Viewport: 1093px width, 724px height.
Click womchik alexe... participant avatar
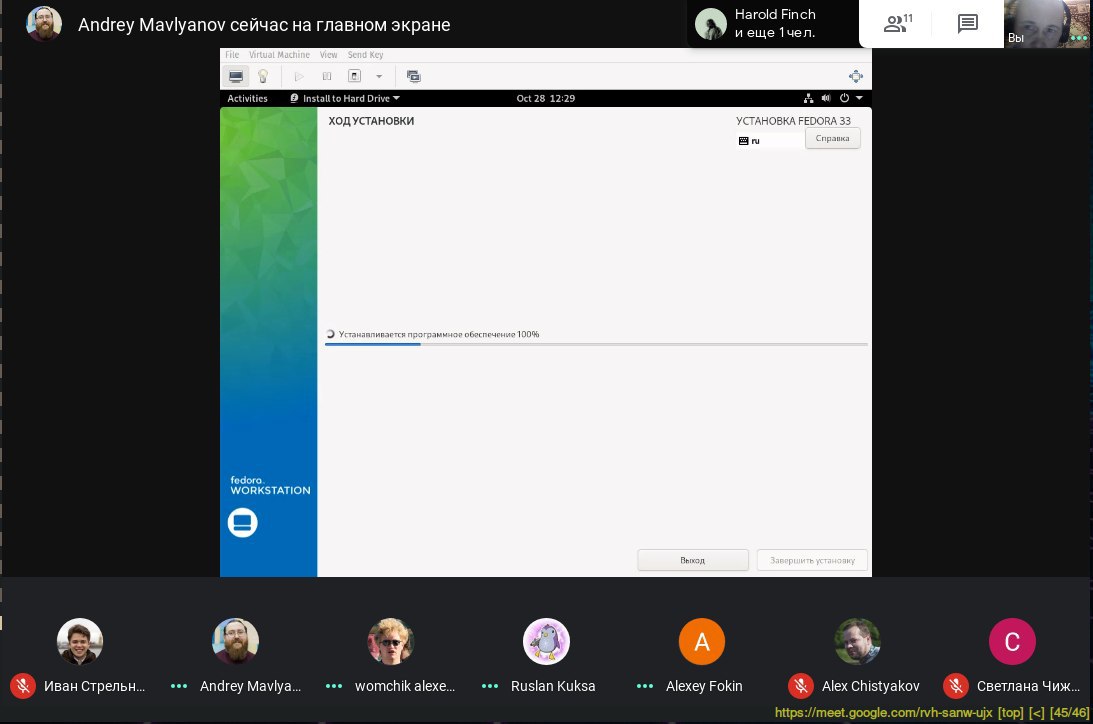(x=391, y=641)
